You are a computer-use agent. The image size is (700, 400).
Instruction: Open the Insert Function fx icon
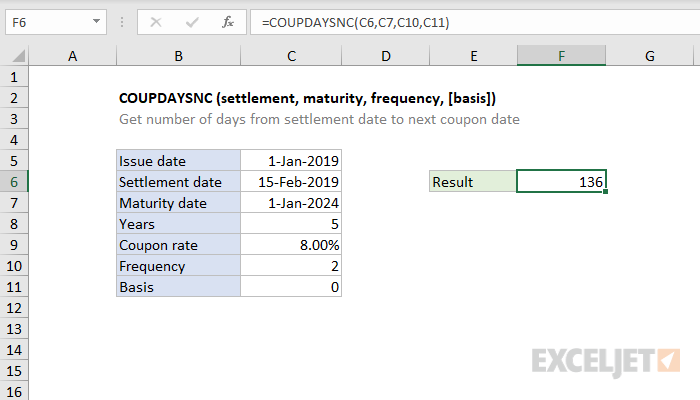228,22
